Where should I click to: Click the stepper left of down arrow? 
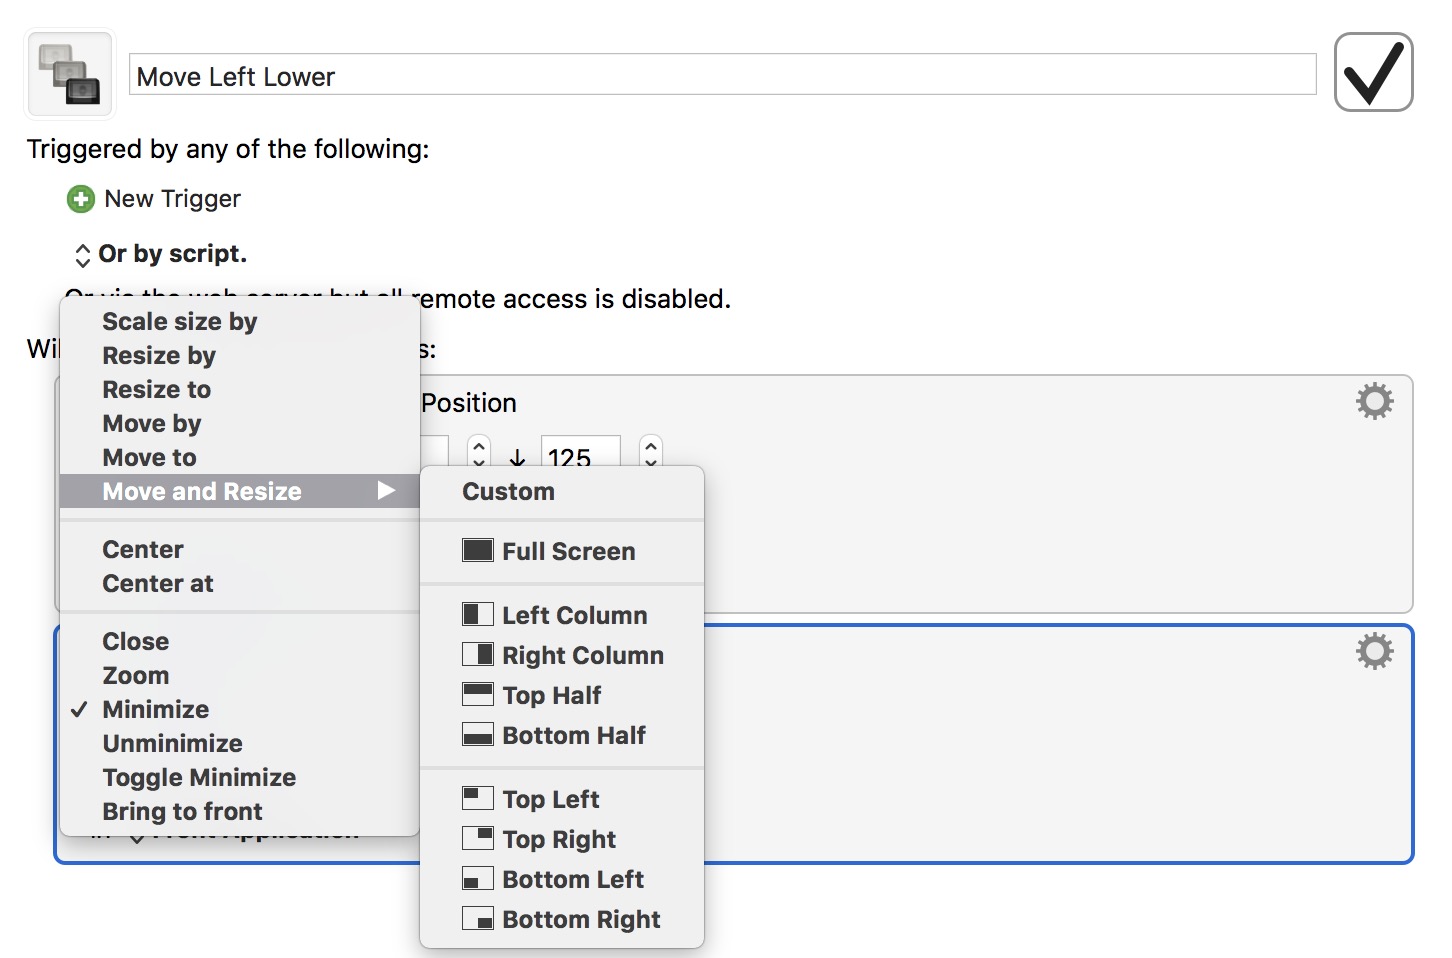[479, 452]
